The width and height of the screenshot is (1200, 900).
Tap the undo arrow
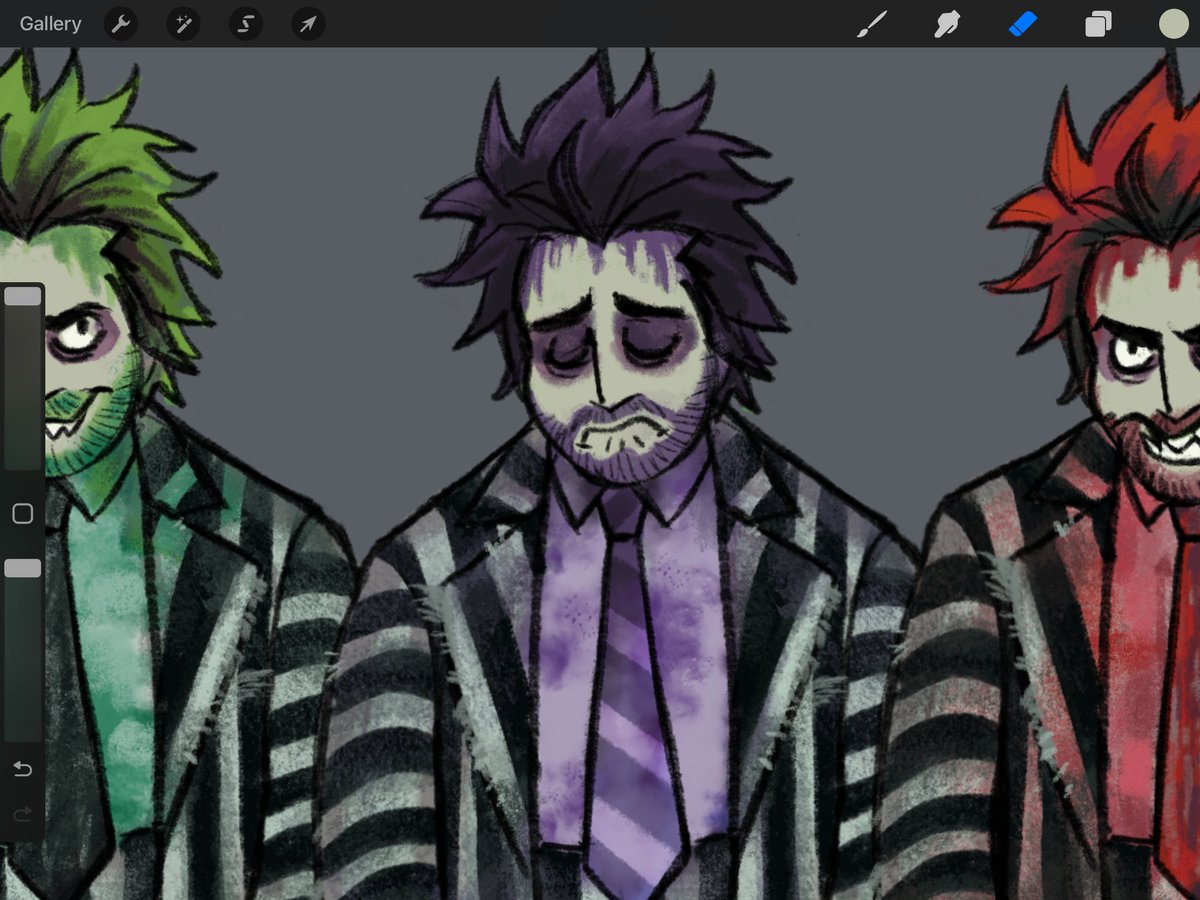click(x=22, y=769)
